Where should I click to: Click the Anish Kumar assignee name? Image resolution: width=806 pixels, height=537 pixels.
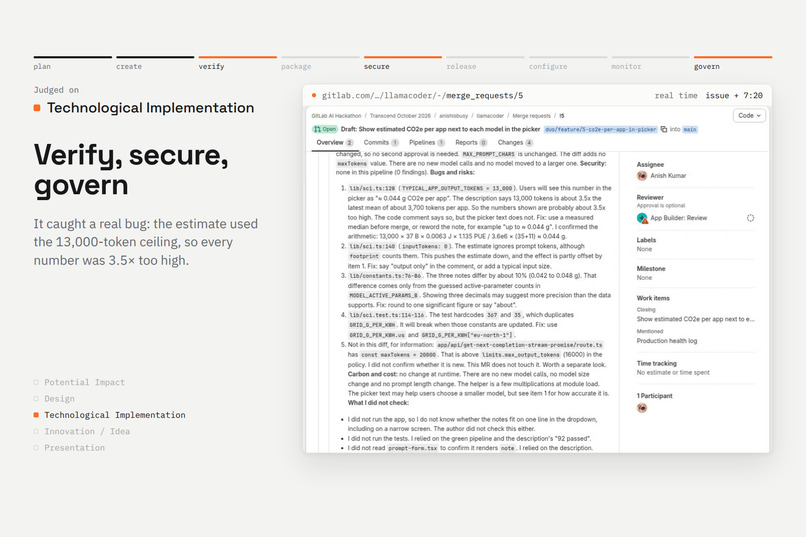tap(668, 176)
